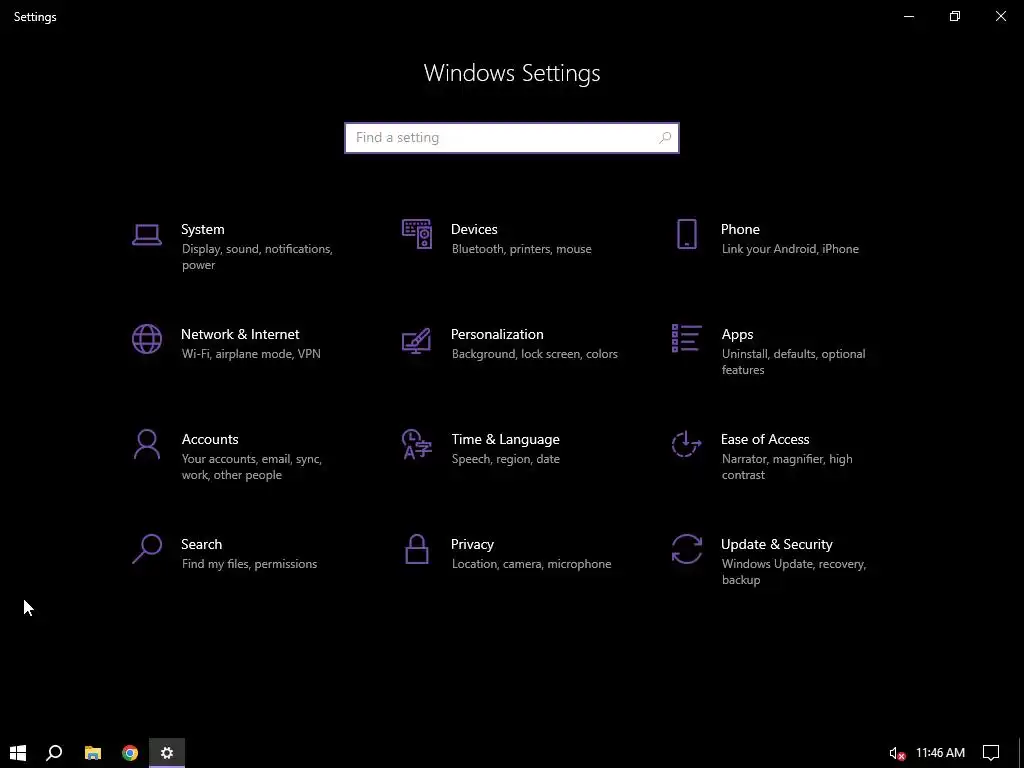Click 'Background, lock screen, colors' text
This screenshot has height=768, width=1024.
pos(534,354)
